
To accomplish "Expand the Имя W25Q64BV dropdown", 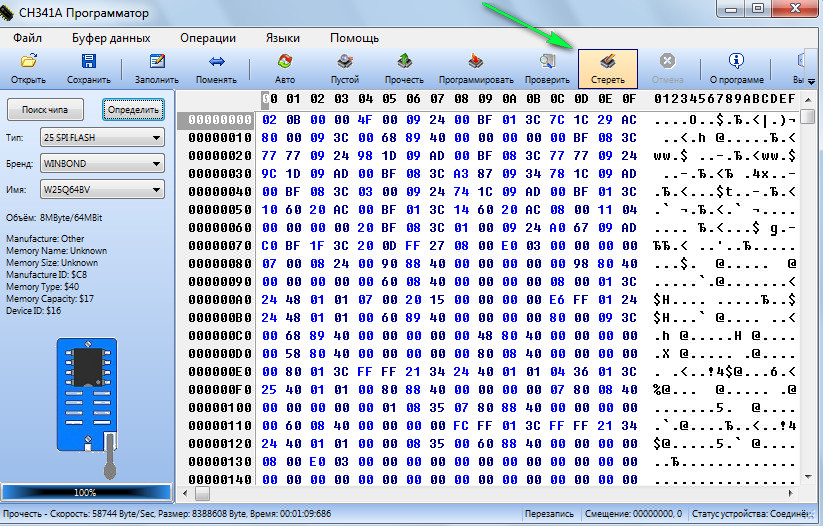I will tap(102, 190).
